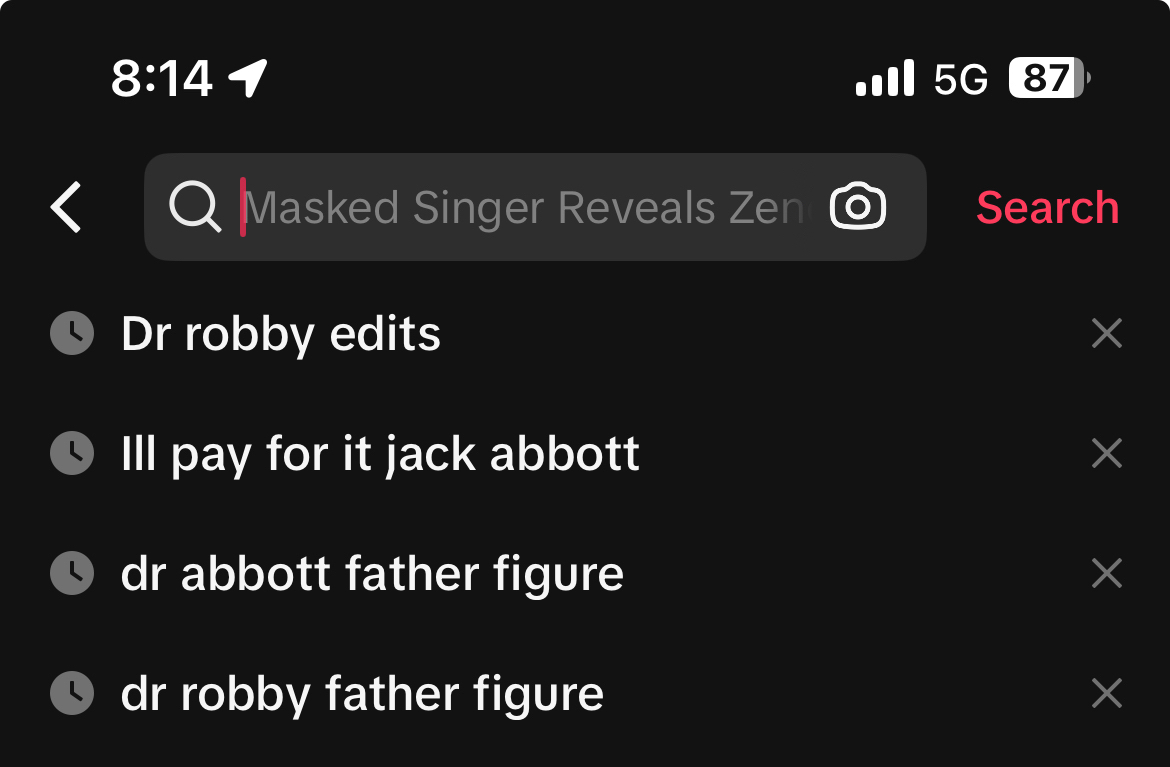The width and height of the screenshot is (1170, 767).
Task: Tap clock icon beside "Ill pay for it"
Action: pyautogui.click(x=72, y=454)
